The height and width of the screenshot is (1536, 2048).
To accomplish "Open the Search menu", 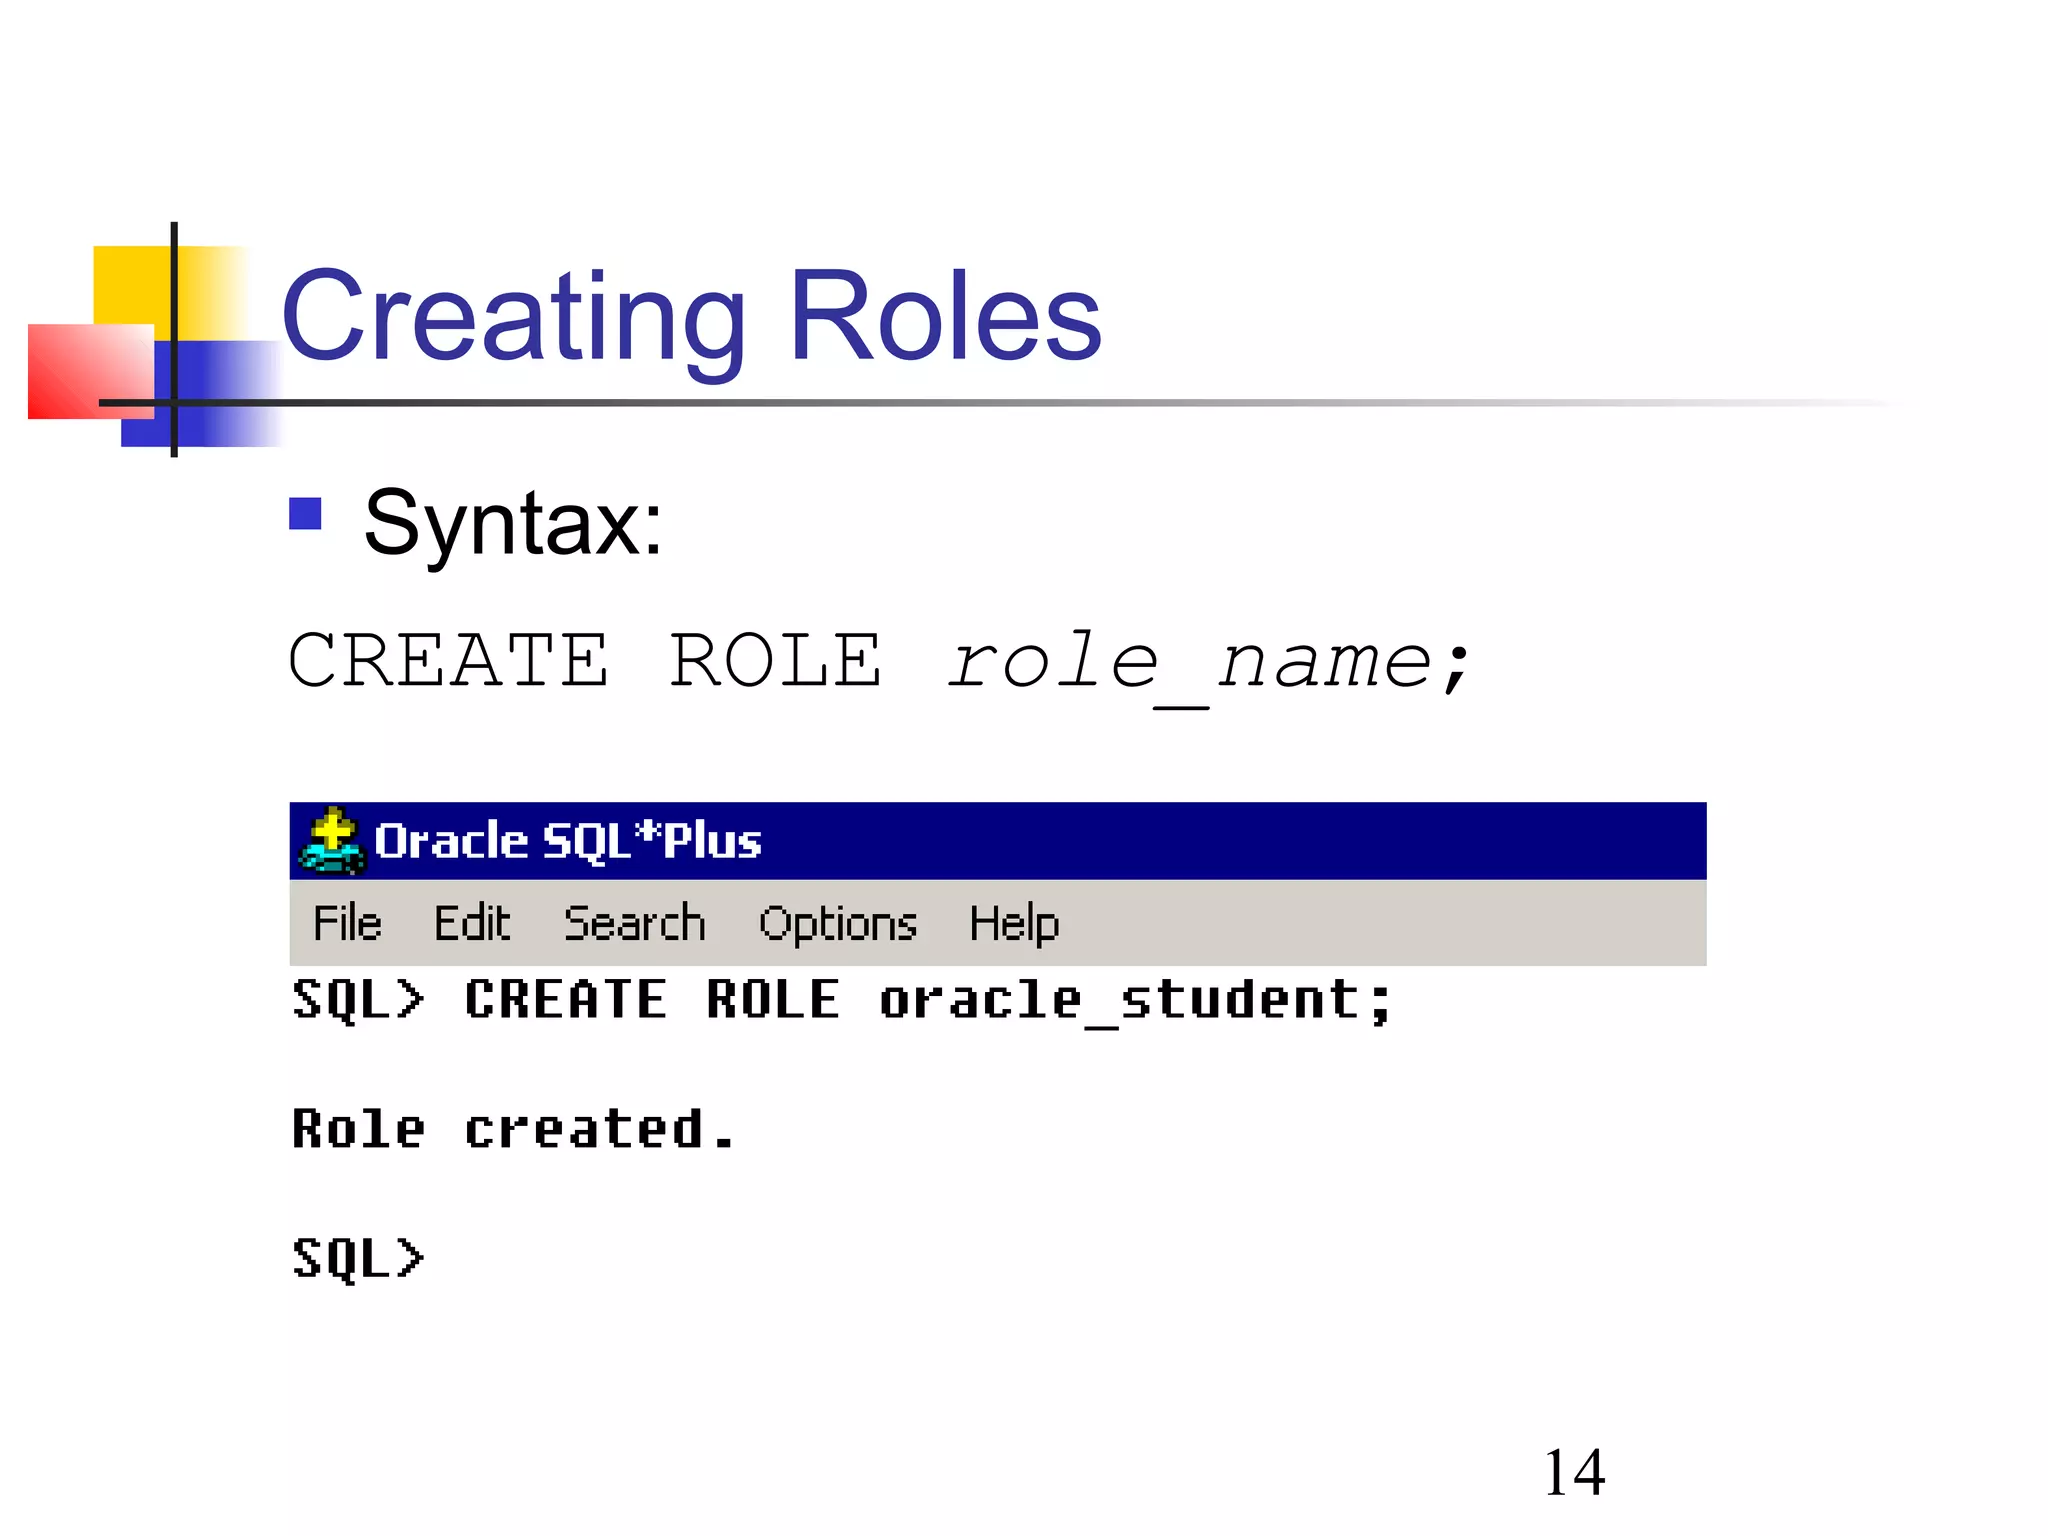I will (635, 923).
